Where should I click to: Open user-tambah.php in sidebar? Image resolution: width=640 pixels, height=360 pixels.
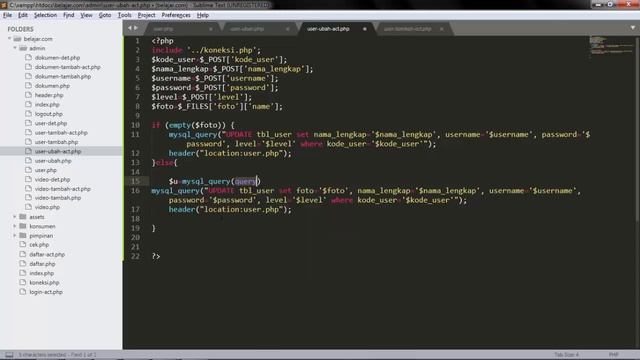click(x=56, y=142)
